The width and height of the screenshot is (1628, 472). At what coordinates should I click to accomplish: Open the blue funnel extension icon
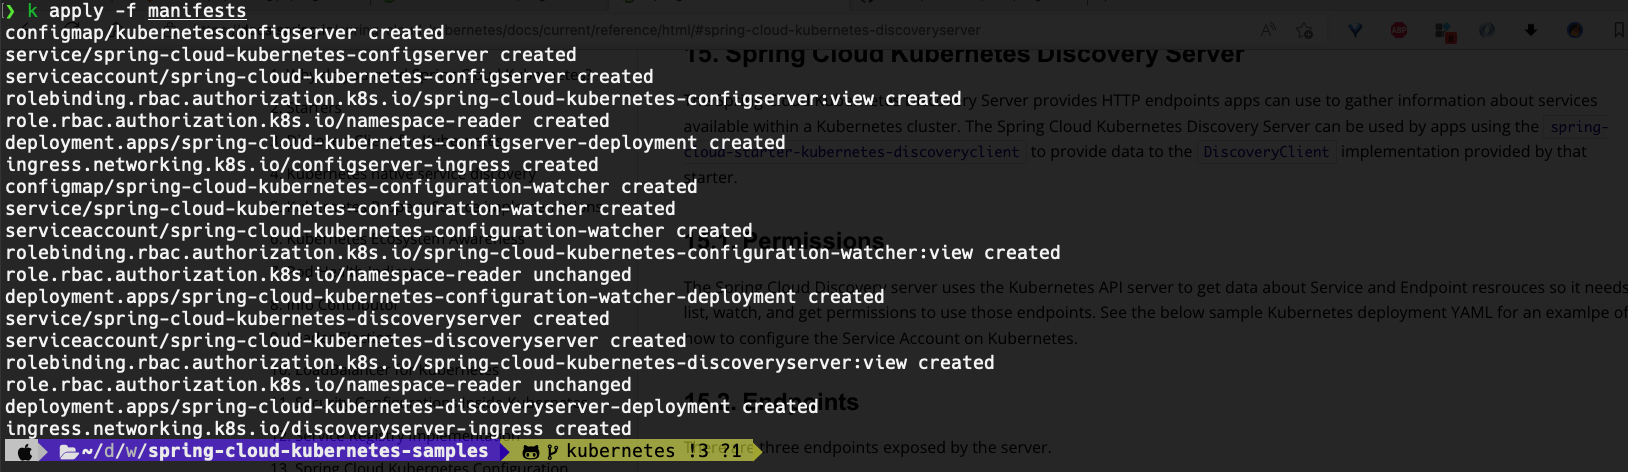pyautogui.click(x=1355, y=31)
